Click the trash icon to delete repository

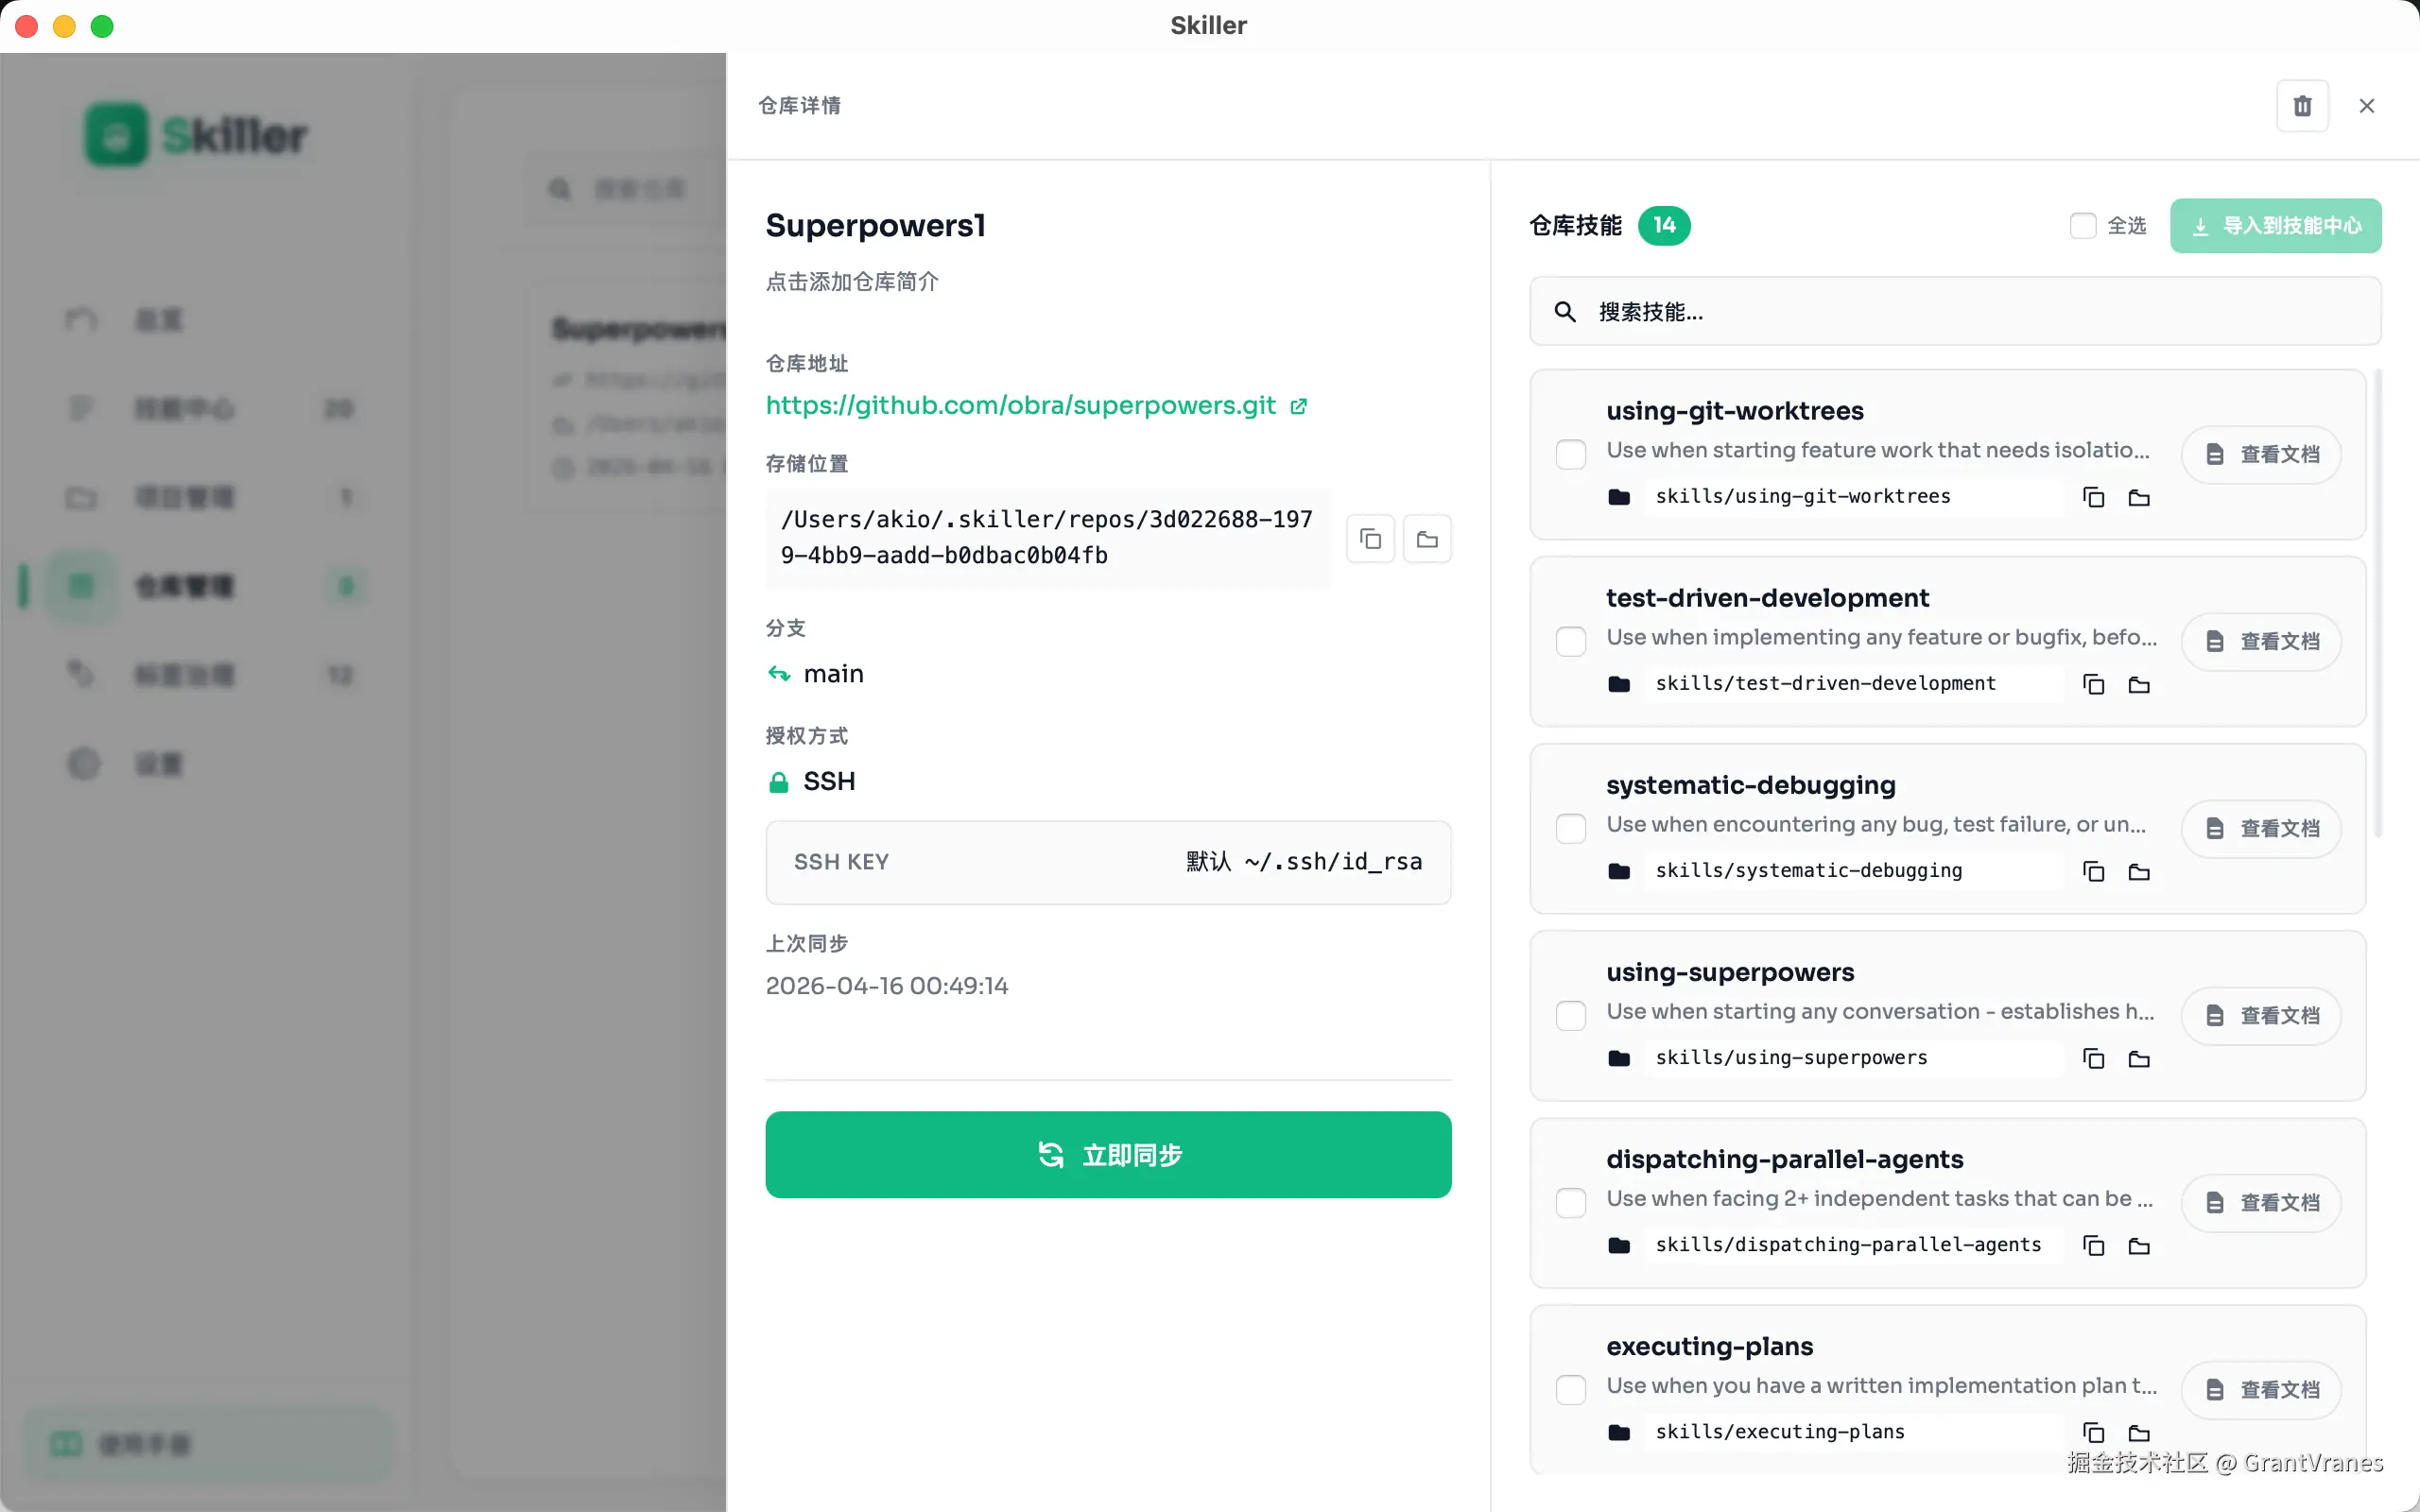(x=2301, y=106)
